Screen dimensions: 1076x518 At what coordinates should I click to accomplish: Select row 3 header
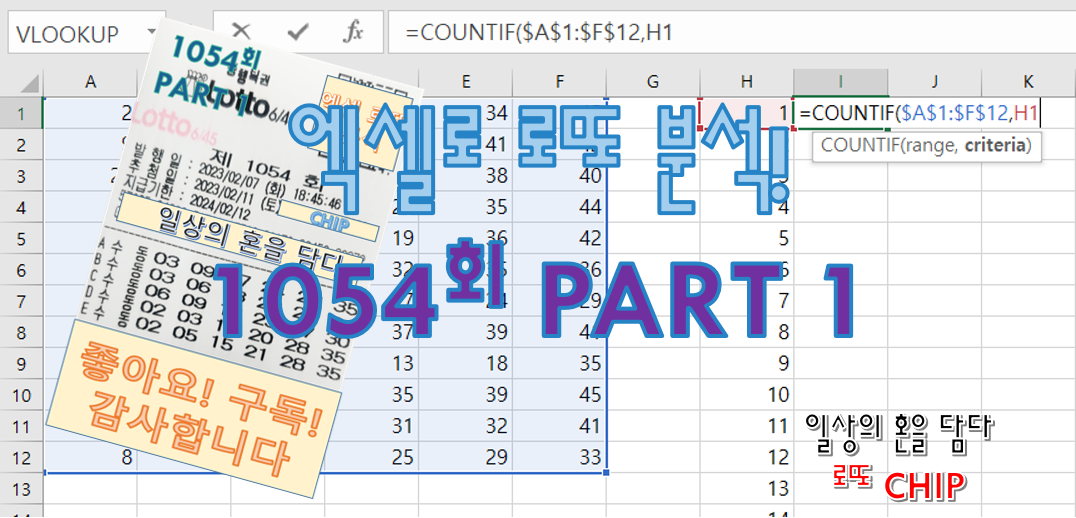tap(21, 176)
